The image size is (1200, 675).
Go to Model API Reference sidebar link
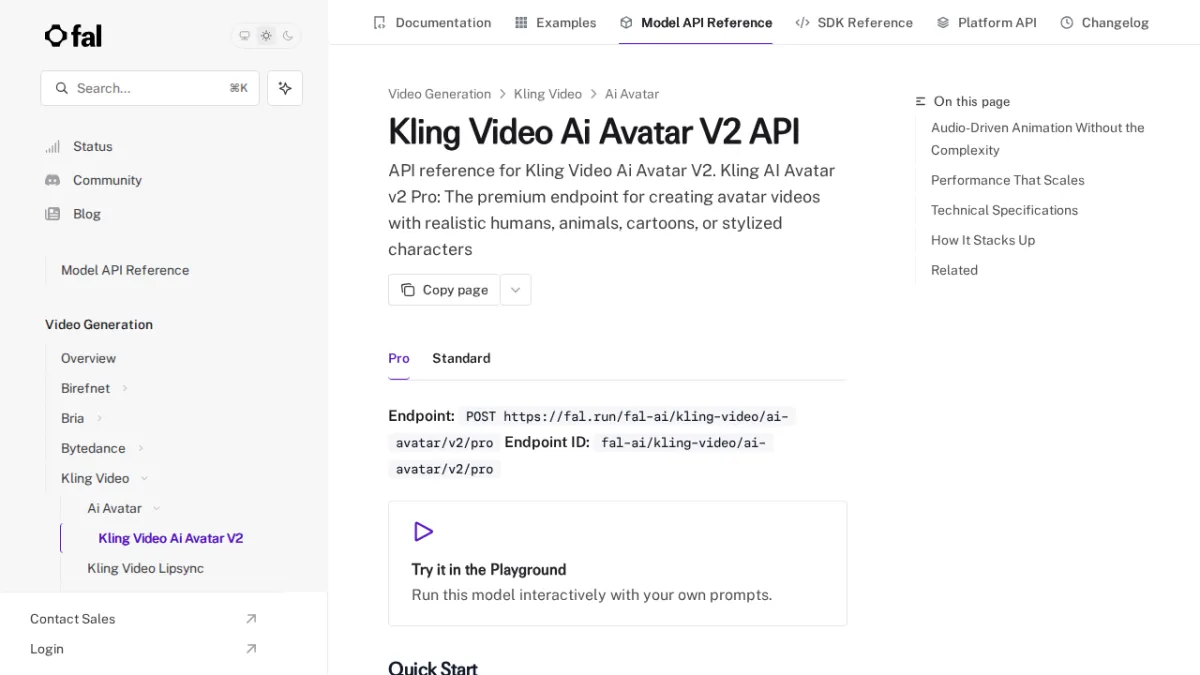125,270
